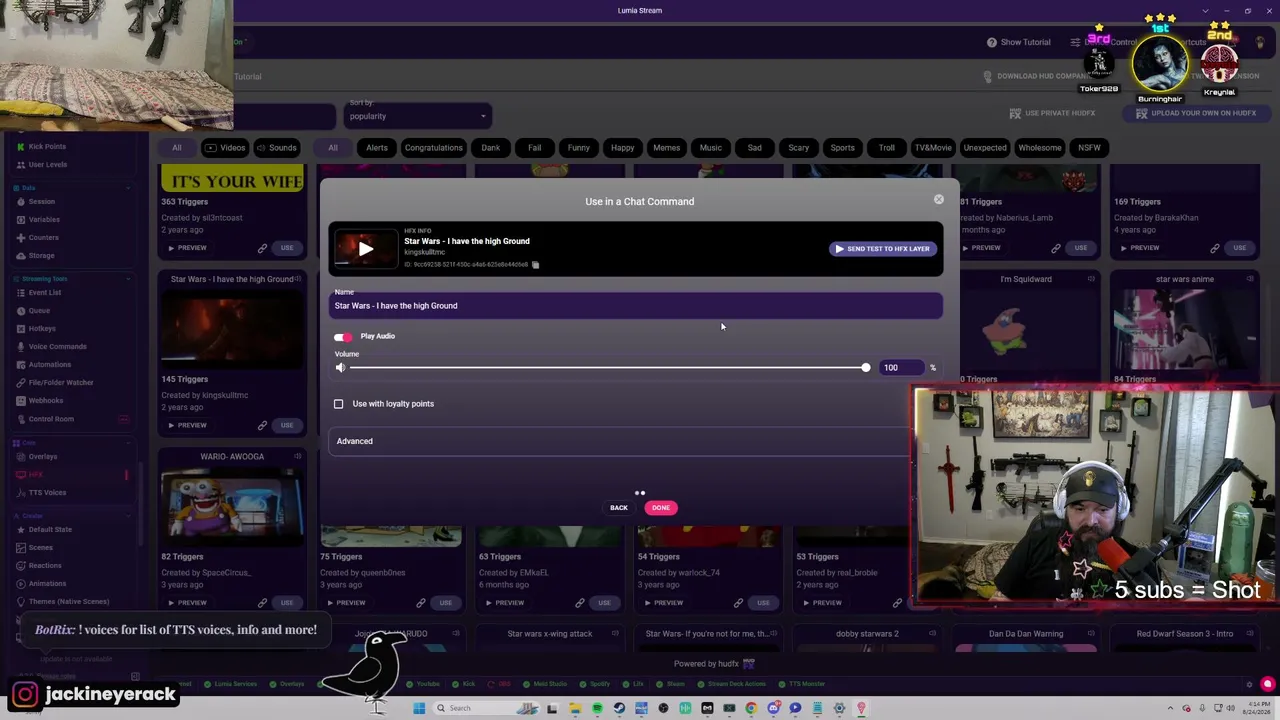Open File/Folder Watcher in sidebar

pyautogui.click(x=61, y=383)
